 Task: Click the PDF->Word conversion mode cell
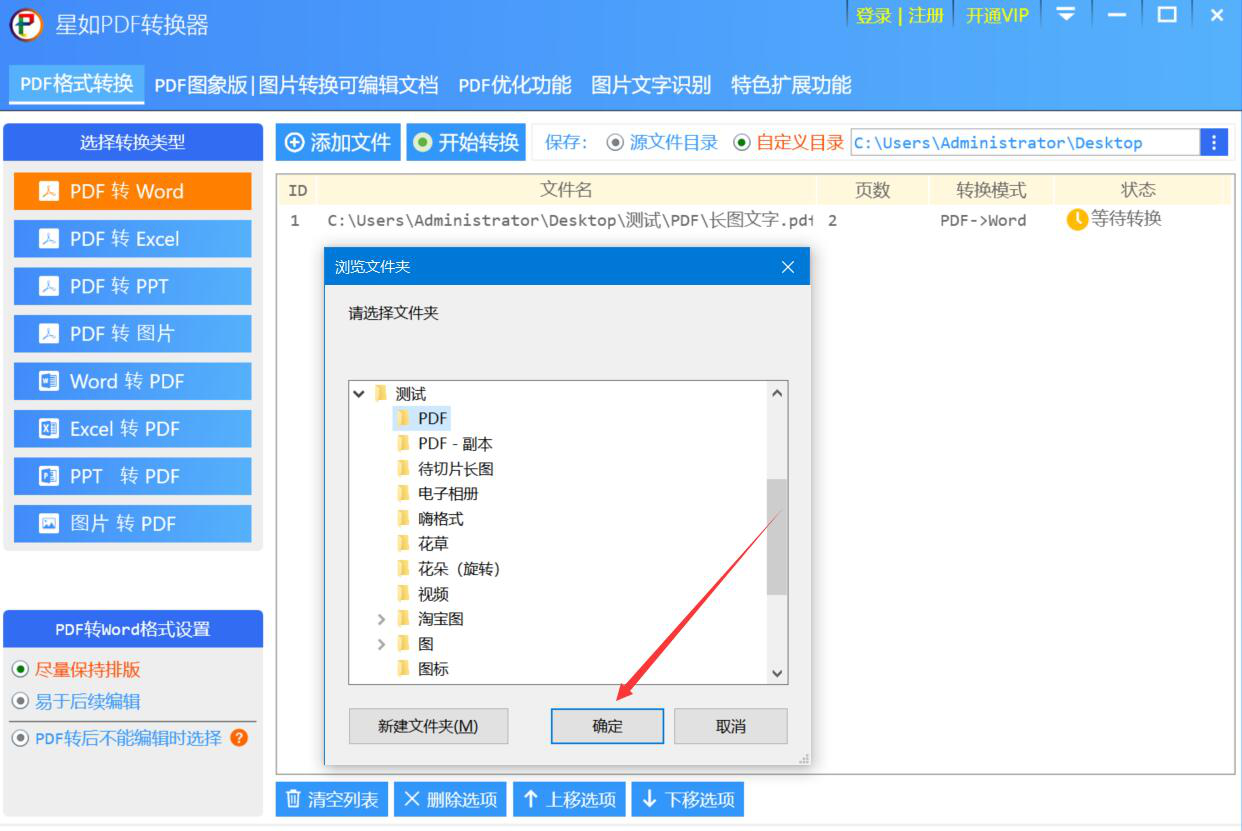[x=983, y=220]
